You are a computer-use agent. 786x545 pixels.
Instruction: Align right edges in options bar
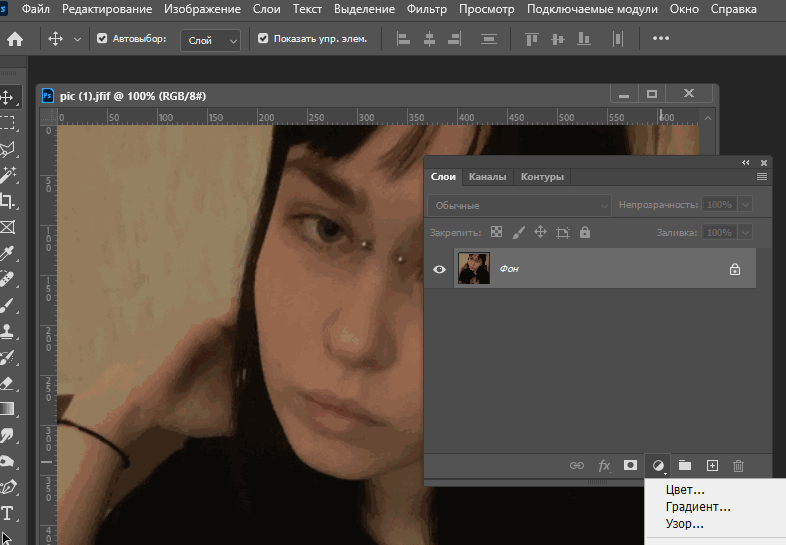coord(454,39)
